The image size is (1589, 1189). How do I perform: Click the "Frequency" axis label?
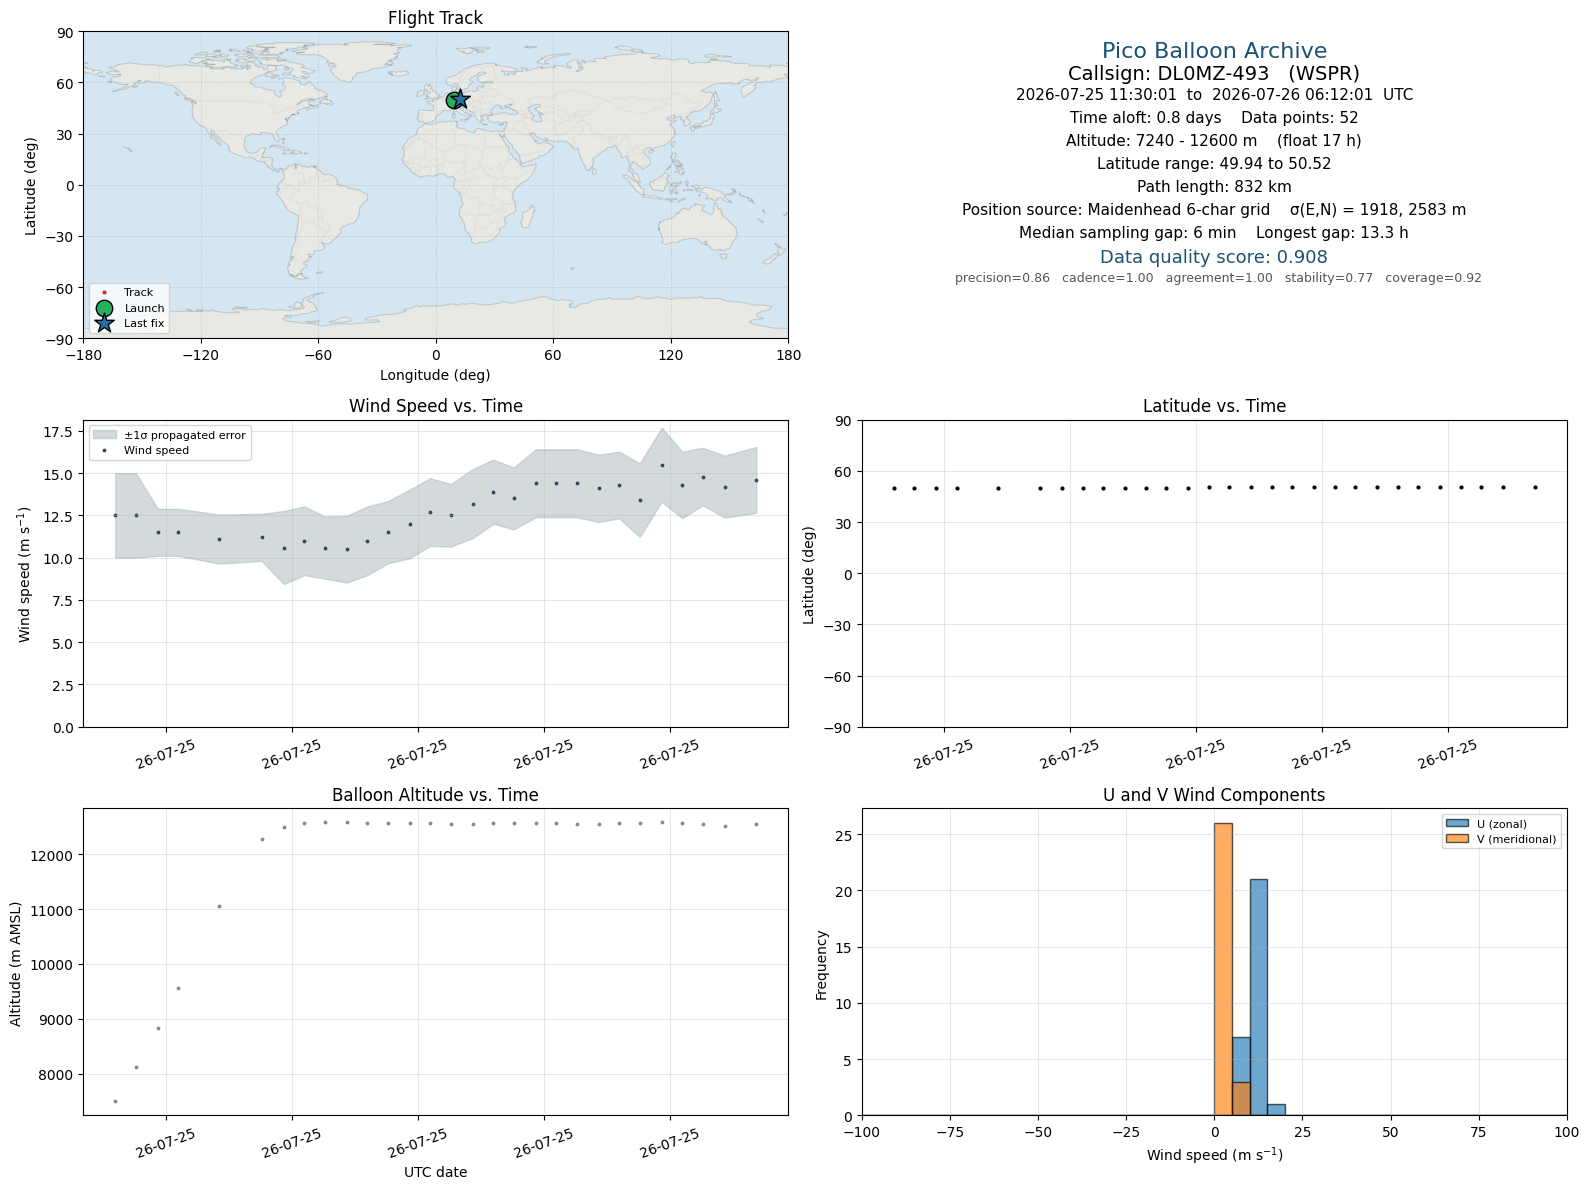pos(822,965)
